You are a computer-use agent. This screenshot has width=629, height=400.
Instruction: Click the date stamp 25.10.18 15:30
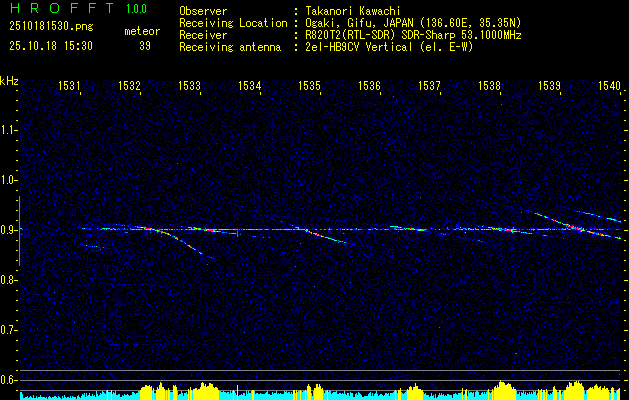click(51, 46)
